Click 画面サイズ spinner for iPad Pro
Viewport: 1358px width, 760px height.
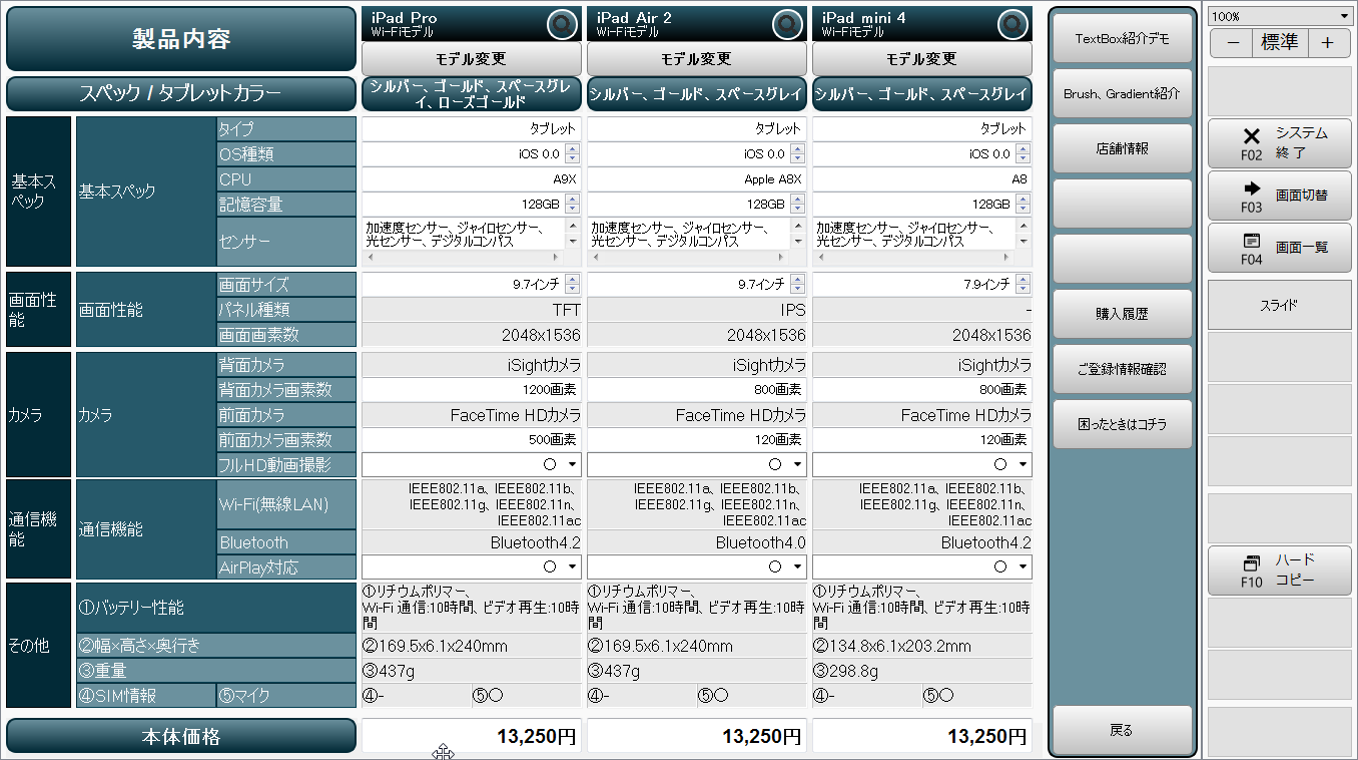point(572,284)
